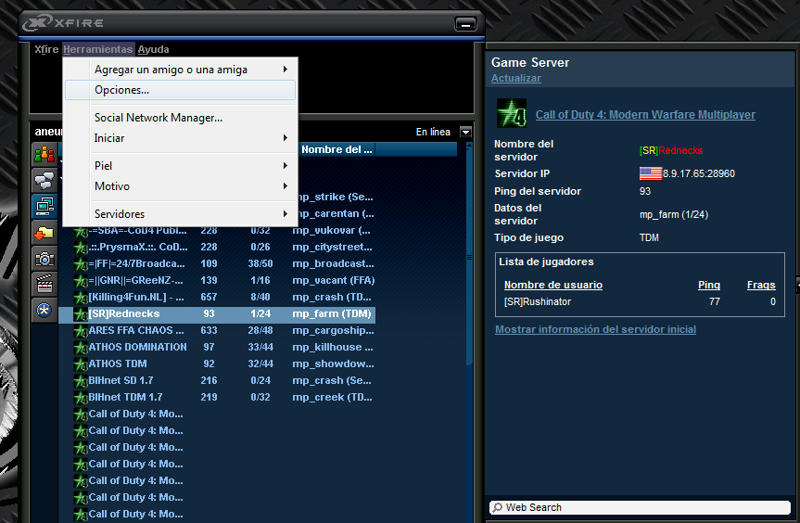The image size is (800, 523).
Task: Click the game icon beside ATHOS TDM
Action: point(81,364)
